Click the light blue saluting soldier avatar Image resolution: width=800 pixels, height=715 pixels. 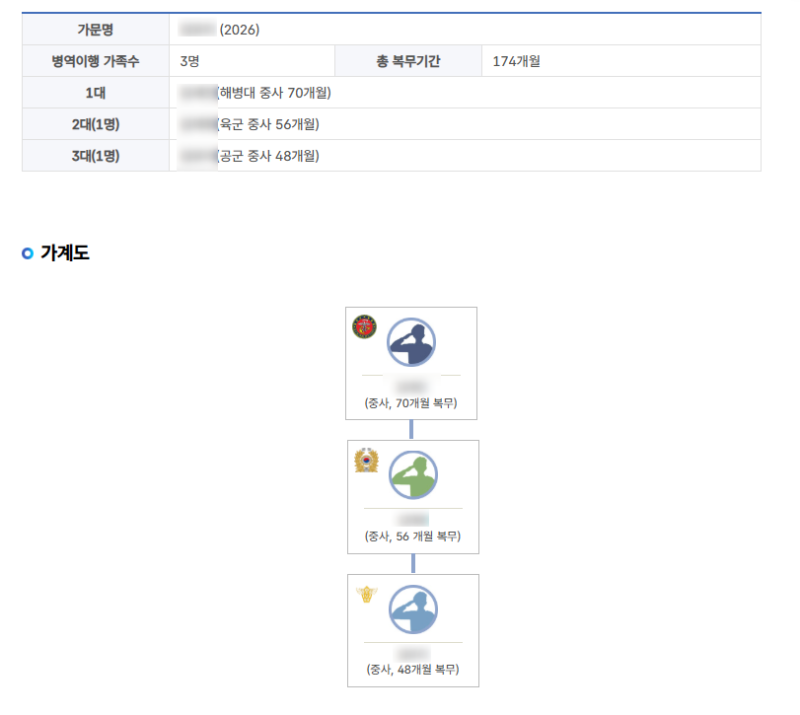tap(413, 609)
